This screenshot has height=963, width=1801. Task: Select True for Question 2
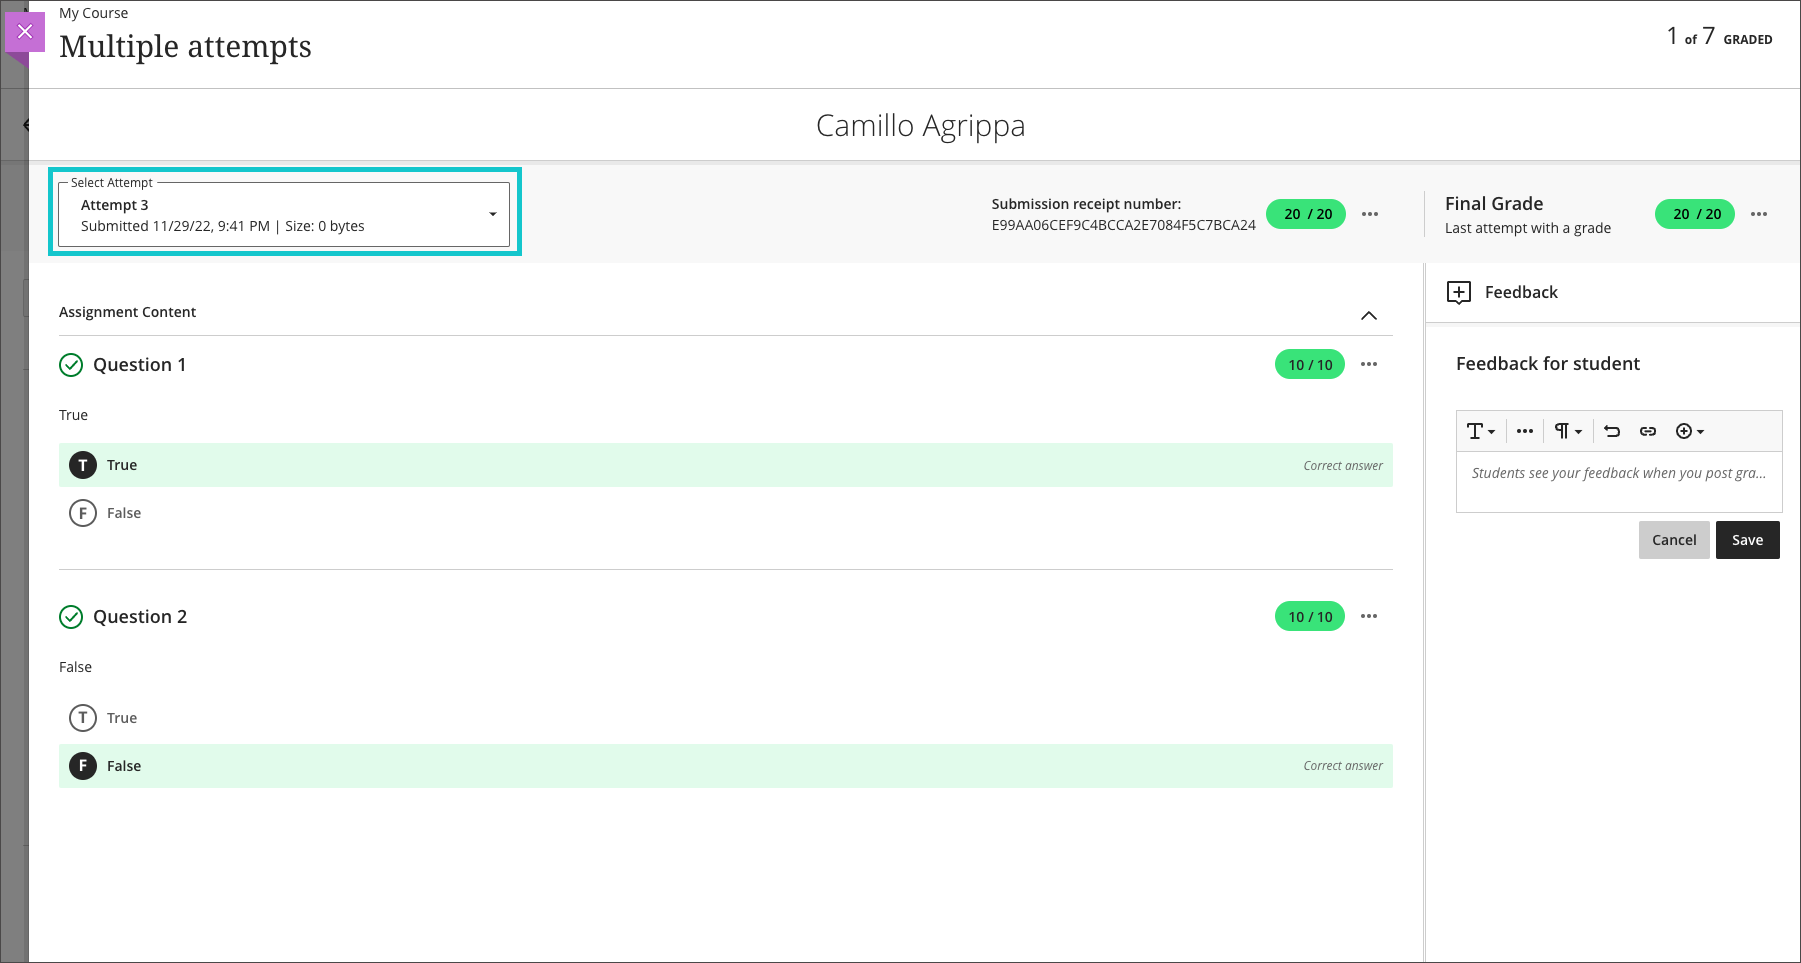83,718
